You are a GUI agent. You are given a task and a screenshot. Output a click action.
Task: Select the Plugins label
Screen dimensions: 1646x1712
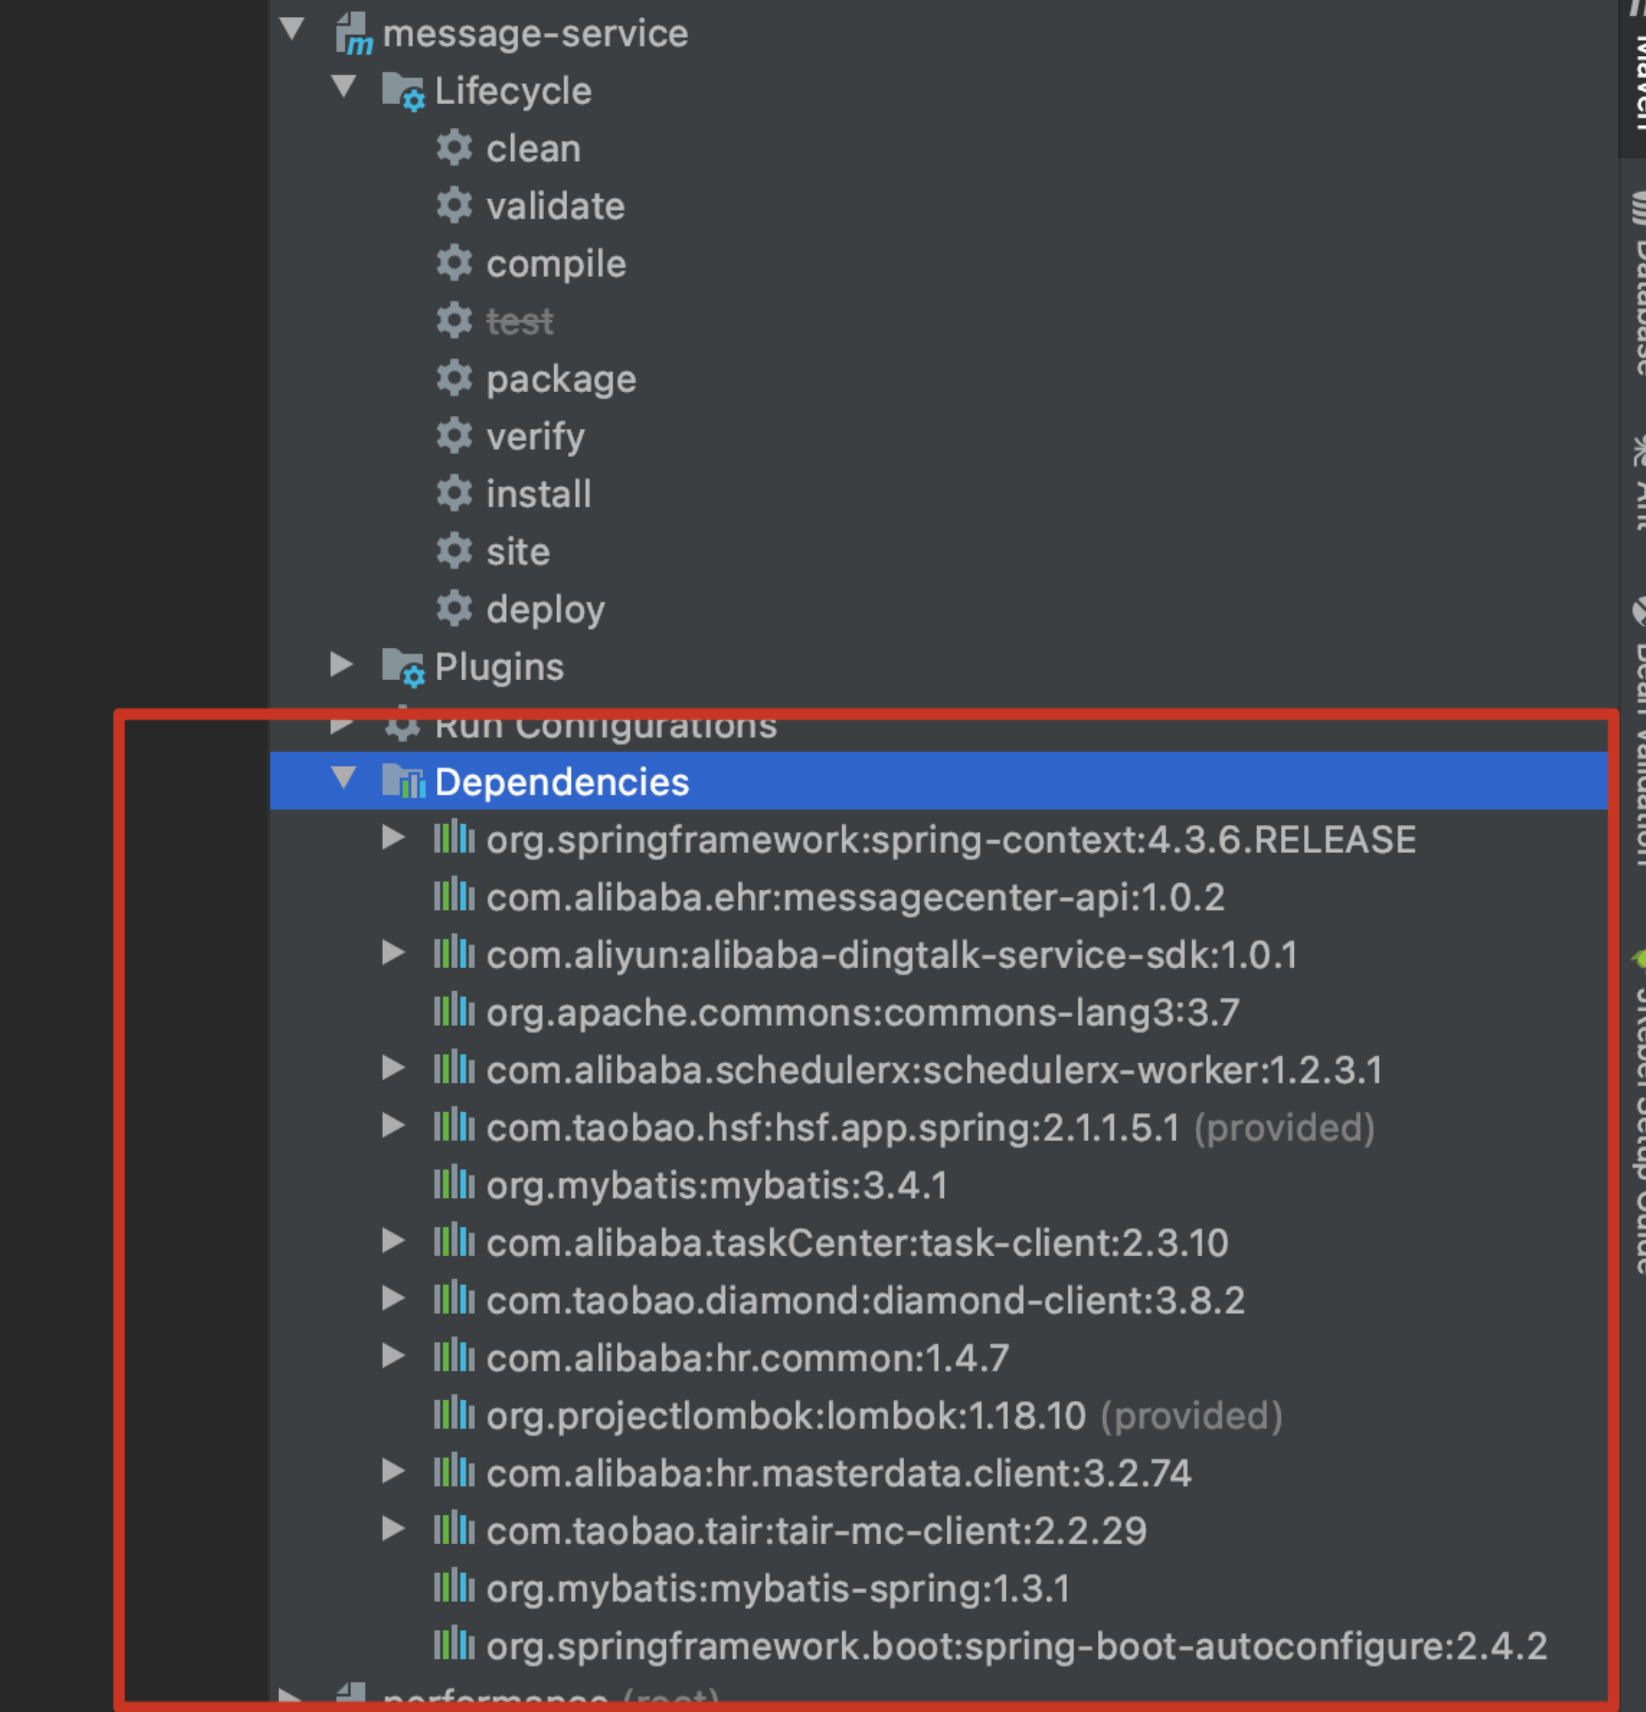click(499, 667)
